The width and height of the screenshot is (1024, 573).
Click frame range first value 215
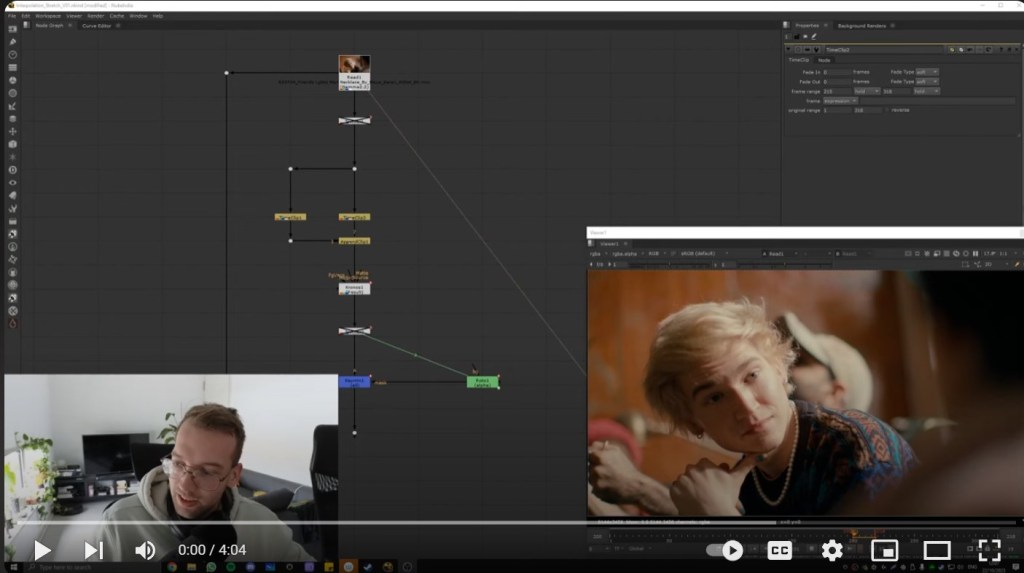837,91
